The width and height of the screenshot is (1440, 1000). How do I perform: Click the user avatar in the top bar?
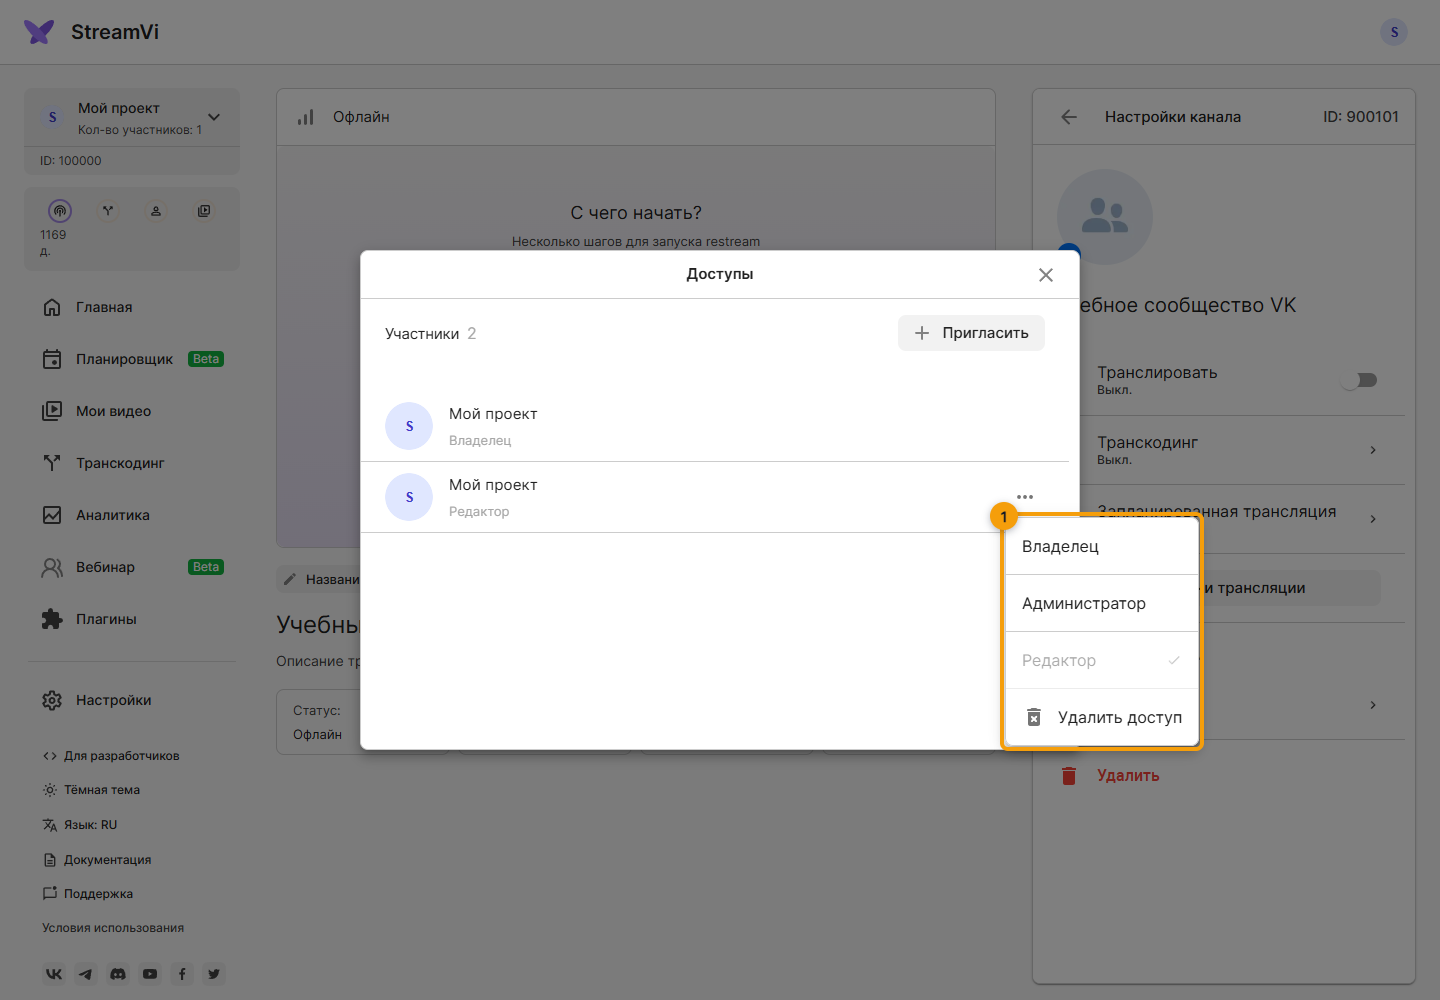point(1394,32)
